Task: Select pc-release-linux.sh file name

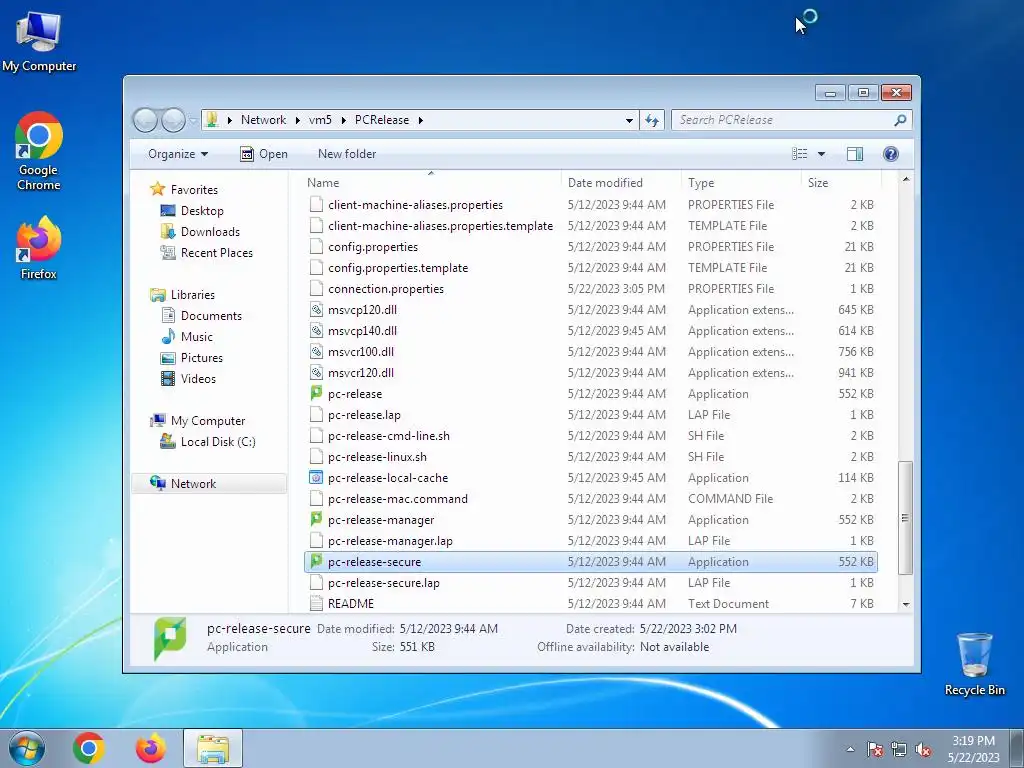Action: [x=377, y=456]
